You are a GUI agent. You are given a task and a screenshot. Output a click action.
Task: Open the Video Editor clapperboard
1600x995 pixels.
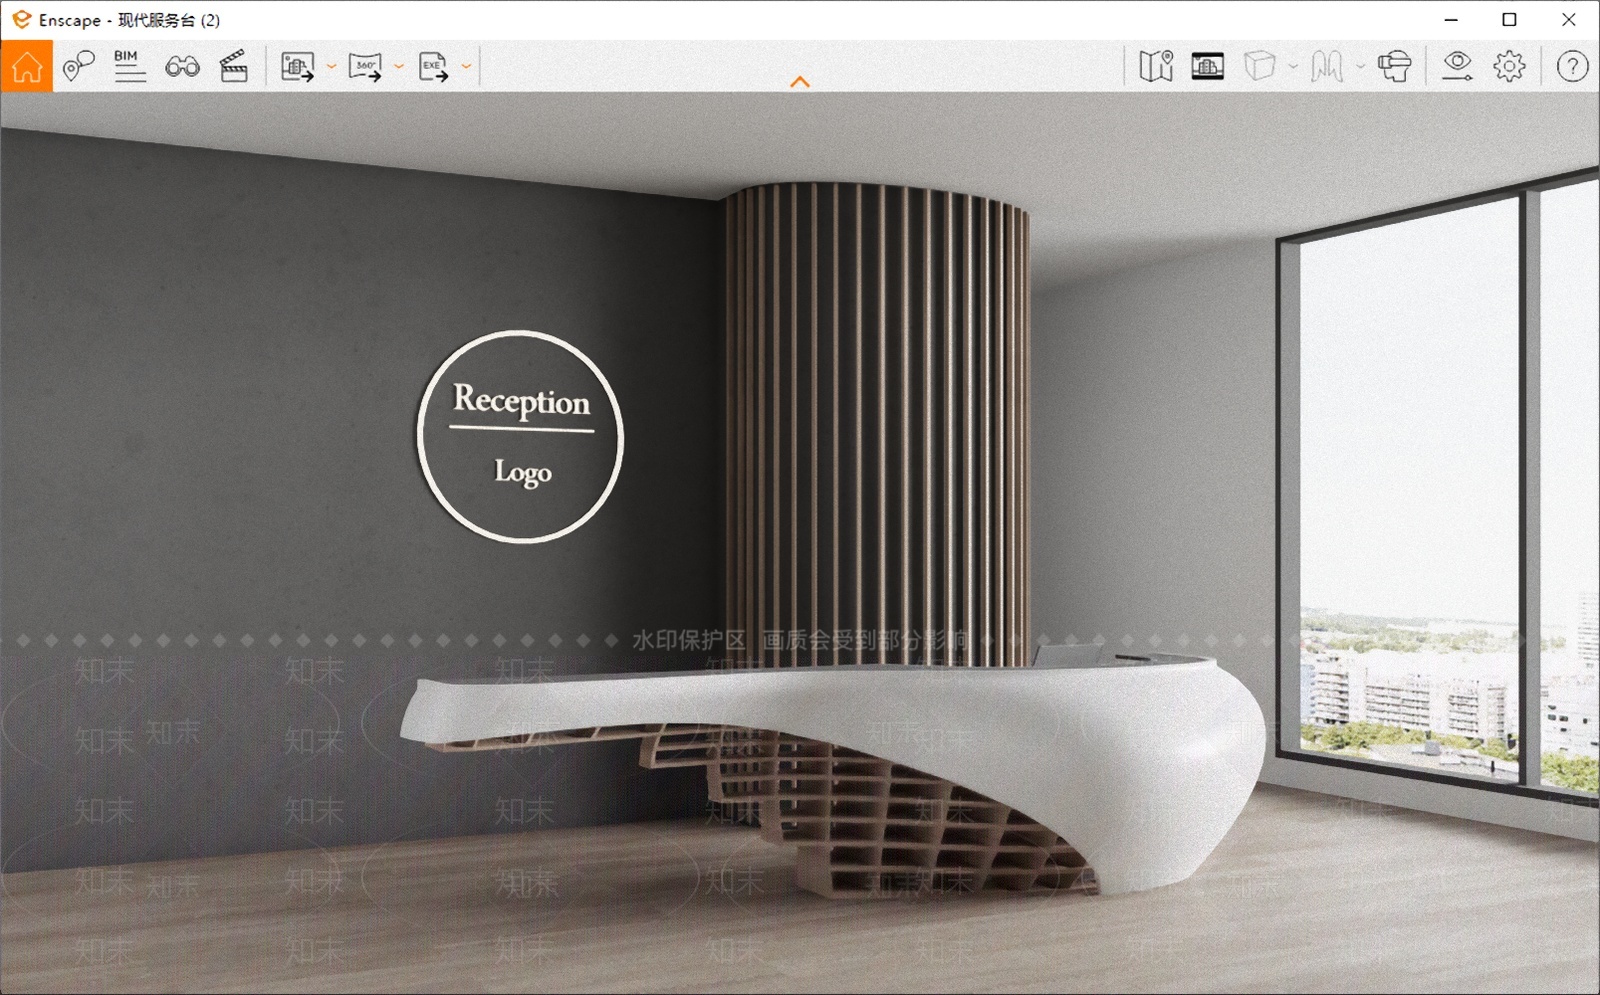tap(234, 66)
